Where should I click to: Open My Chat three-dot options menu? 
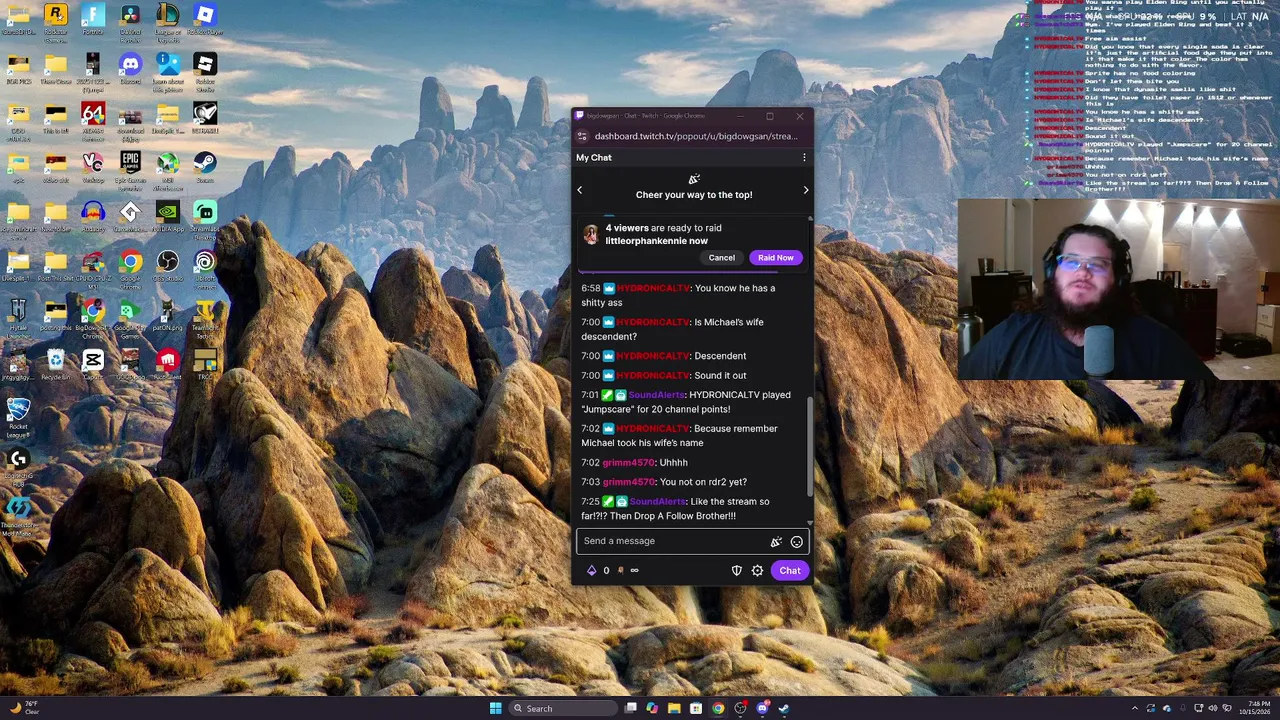click(804, 158)
